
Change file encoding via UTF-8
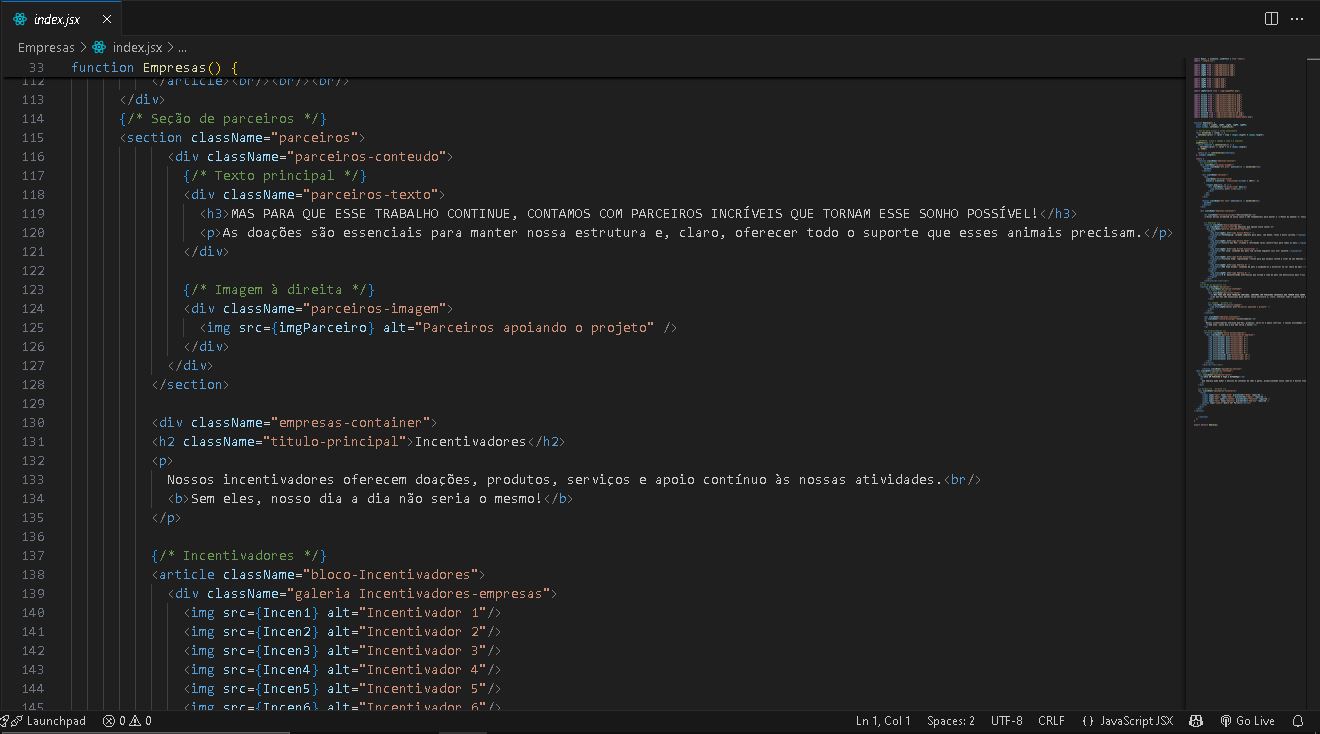pyautogui.click(x=1006, y=721)
